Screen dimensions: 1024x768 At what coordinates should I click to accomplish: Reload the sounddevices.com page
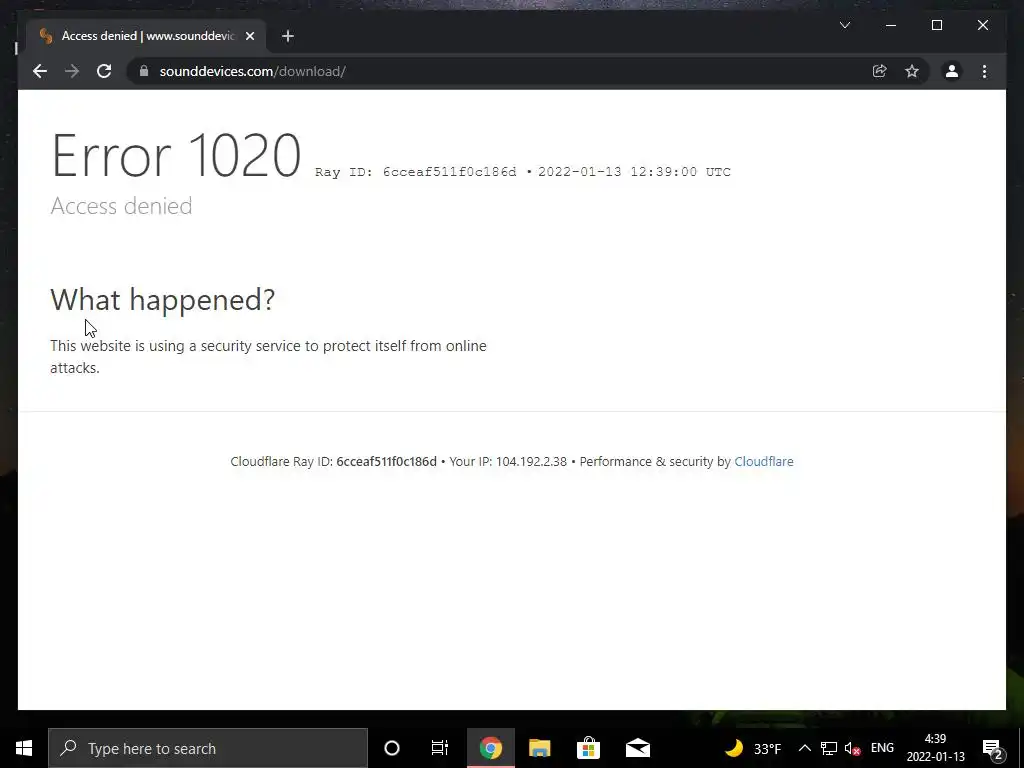(x=104, y=71)
